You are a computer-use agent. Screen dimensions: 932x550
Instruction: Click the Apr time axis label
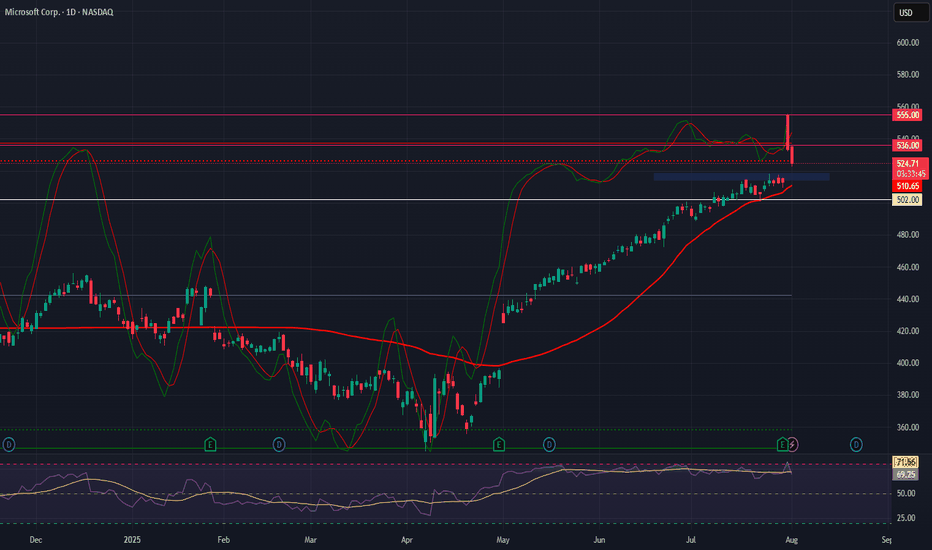pyautogui.click(x=407, y=540)
